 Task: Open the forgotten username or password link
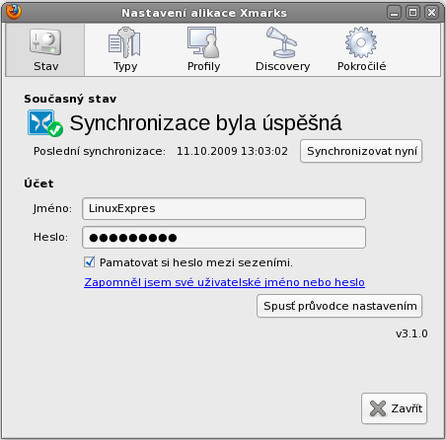tap(224, 282)
